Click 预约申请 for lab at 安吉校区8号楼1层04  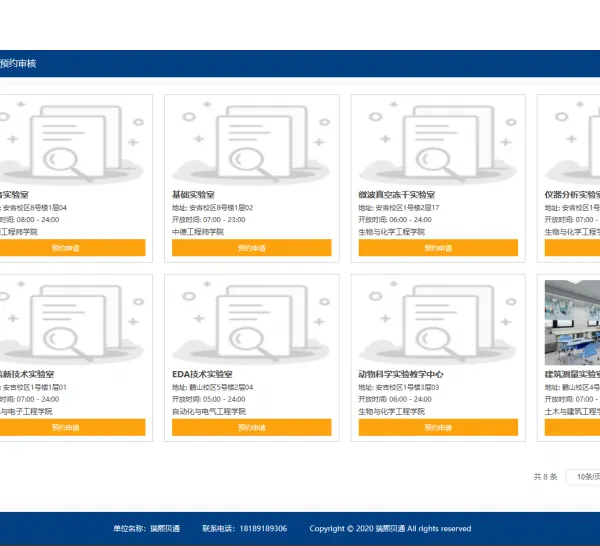(x=72, y=248)
